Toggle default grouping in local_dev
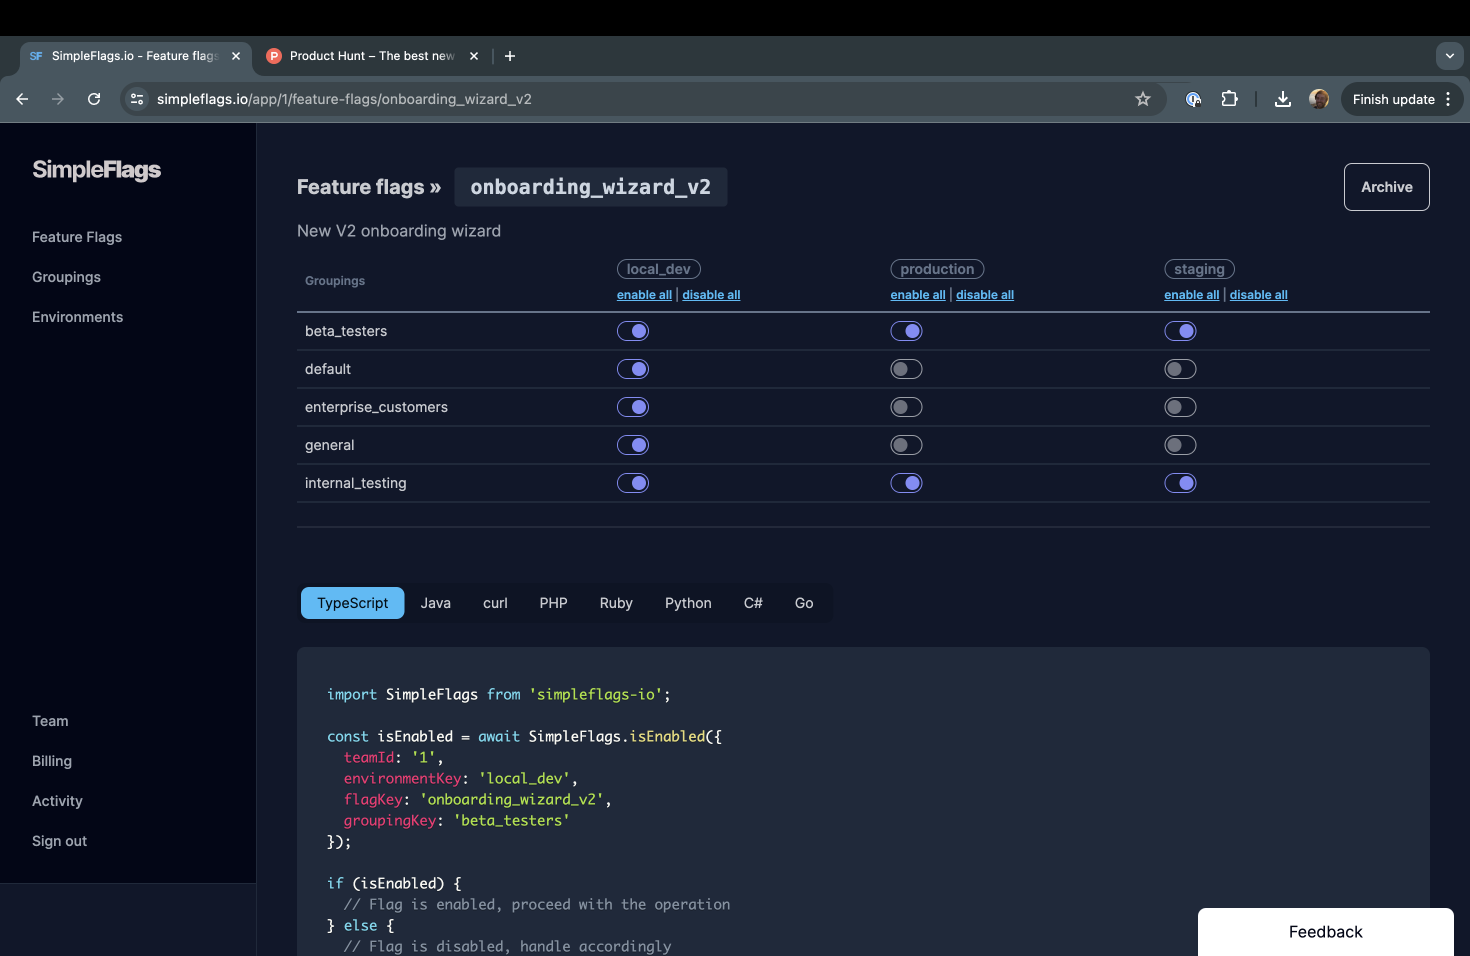This screenshot has height=956, width=1470. 633,369
